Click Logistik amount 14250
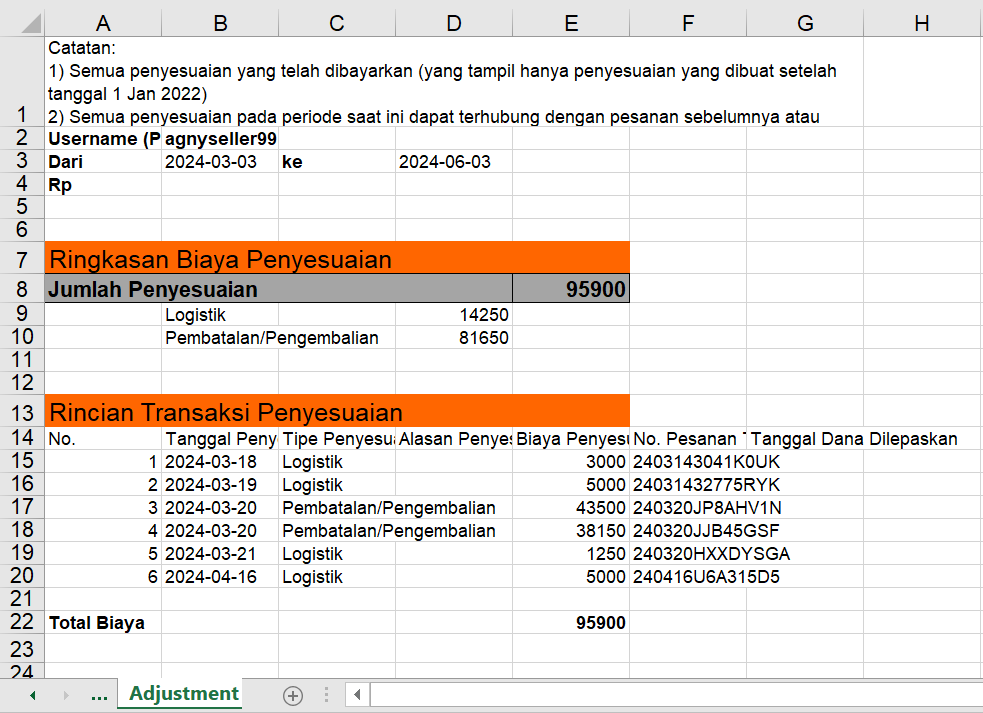 454,314
